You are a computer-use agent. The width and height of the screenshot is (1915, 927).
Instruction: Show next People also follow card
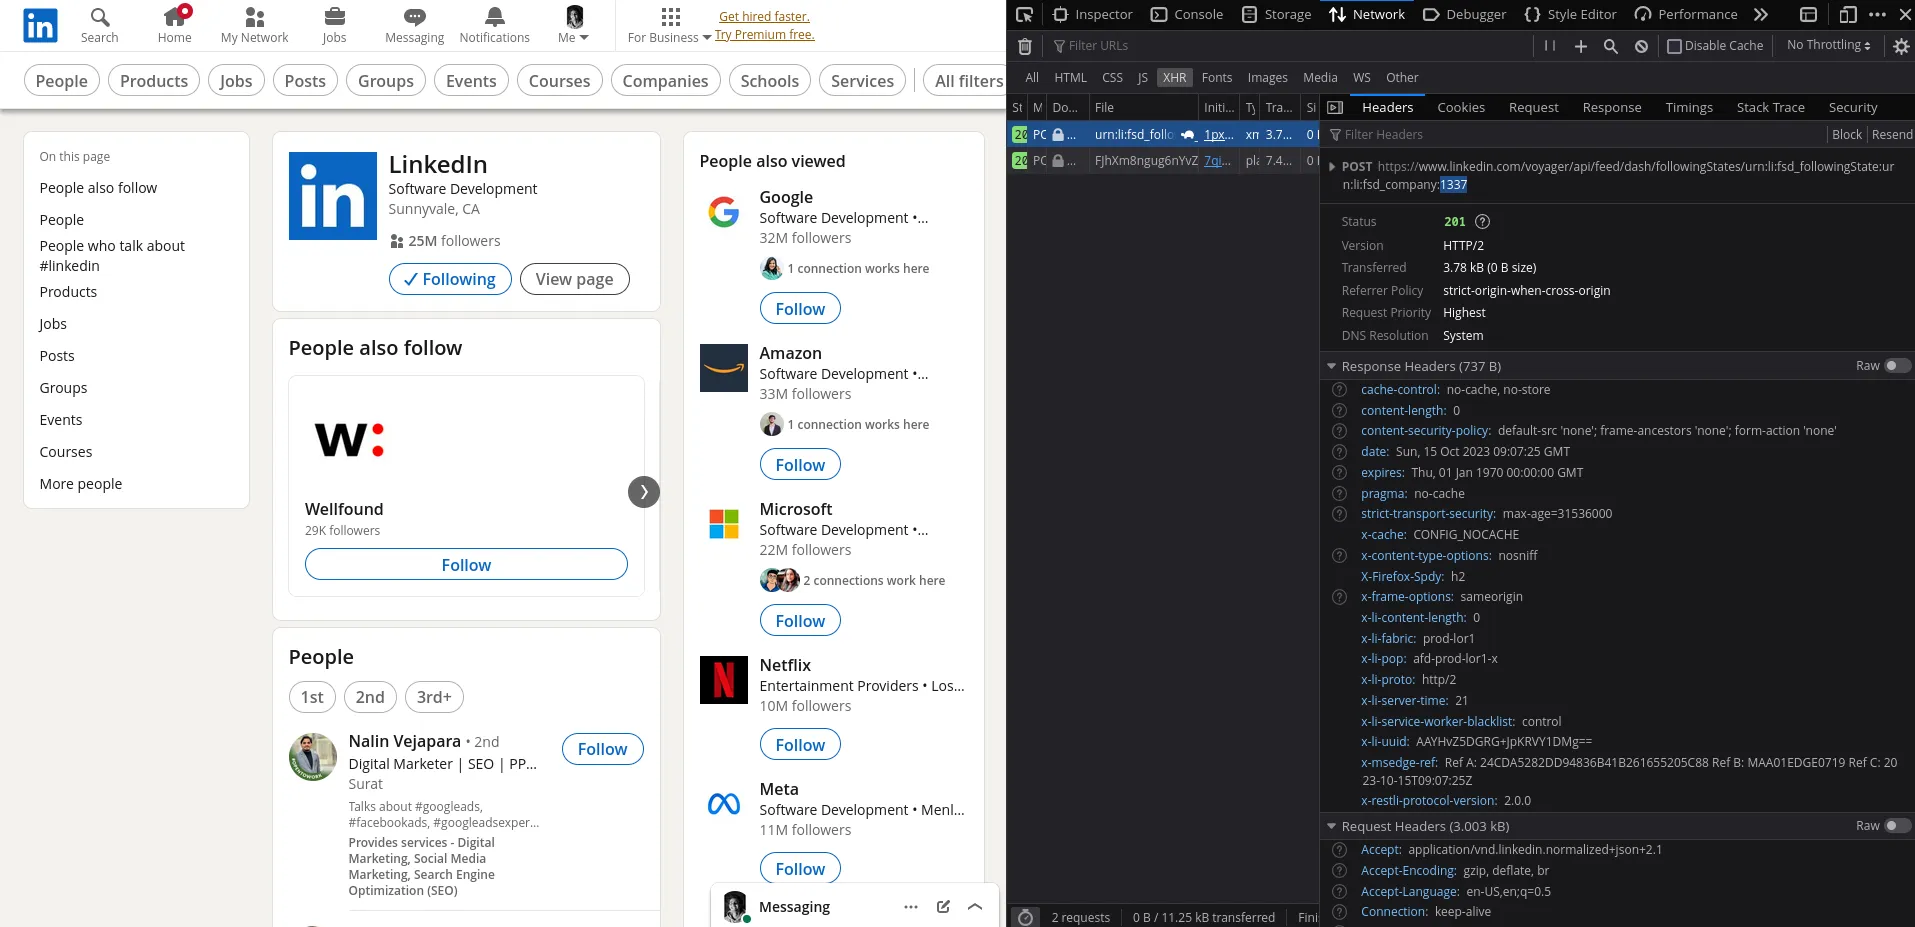click(644, 492)
